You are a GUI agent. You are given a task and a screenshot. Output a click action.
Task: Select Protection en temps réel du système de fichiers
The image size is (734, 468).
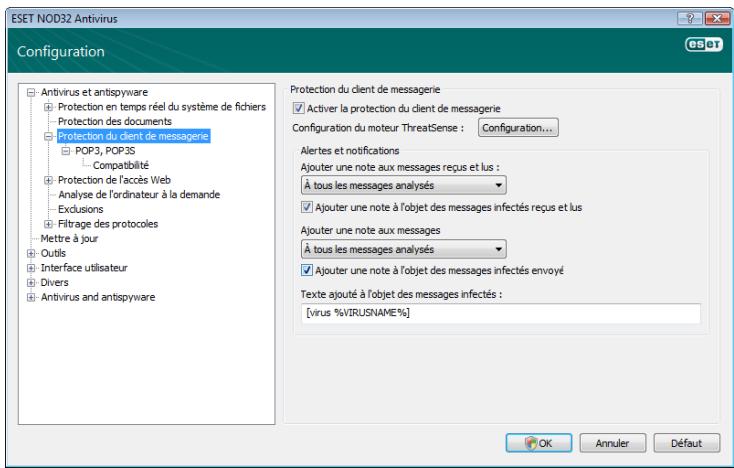pyautogui.click(x=161, y=107)
